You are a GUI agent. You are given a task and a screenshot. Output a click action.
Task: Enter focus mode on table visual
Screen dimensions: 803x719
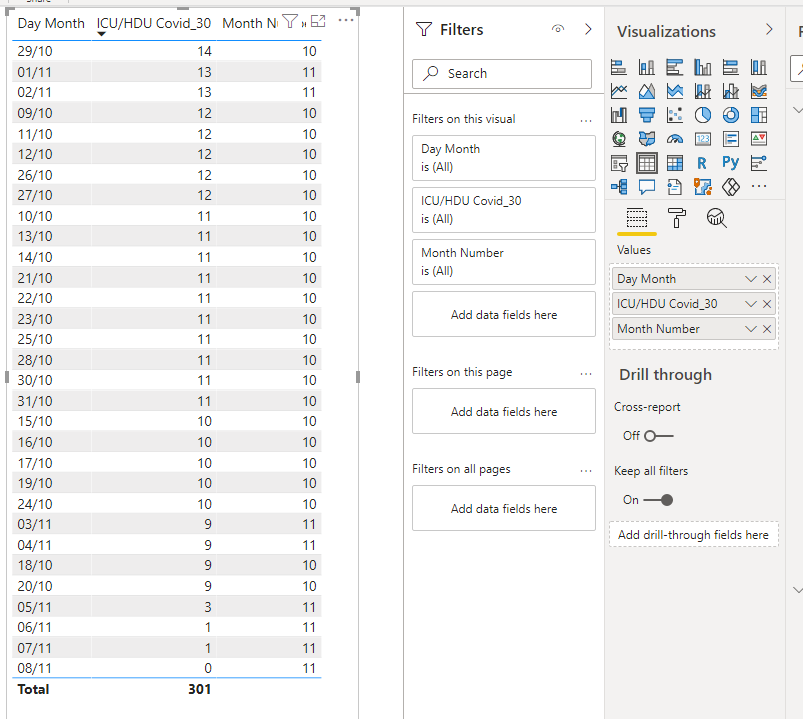point(318,21)
